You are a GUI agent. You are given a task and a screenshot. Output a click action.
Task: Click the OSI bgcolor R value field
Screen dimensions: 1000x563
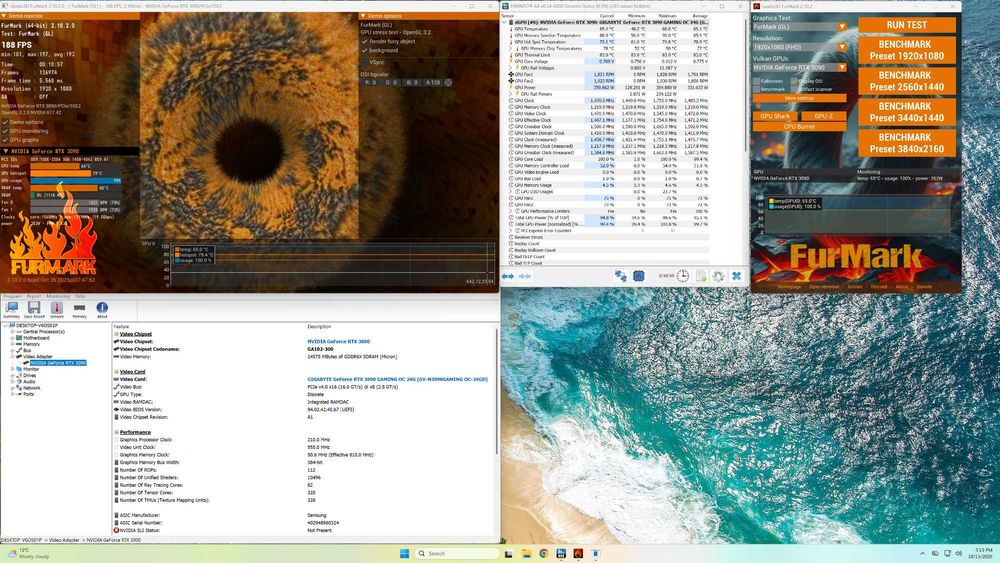(x=371, y=82)
